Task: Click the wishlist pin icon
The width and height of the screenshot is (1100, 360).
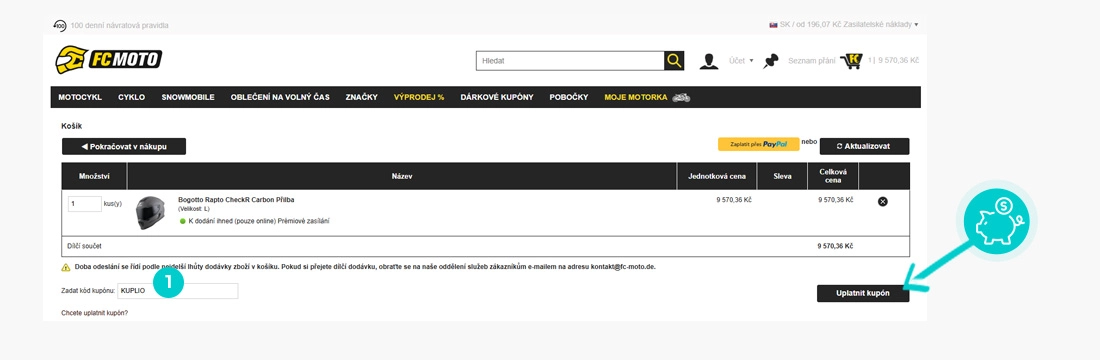Action: pos(772,61)
